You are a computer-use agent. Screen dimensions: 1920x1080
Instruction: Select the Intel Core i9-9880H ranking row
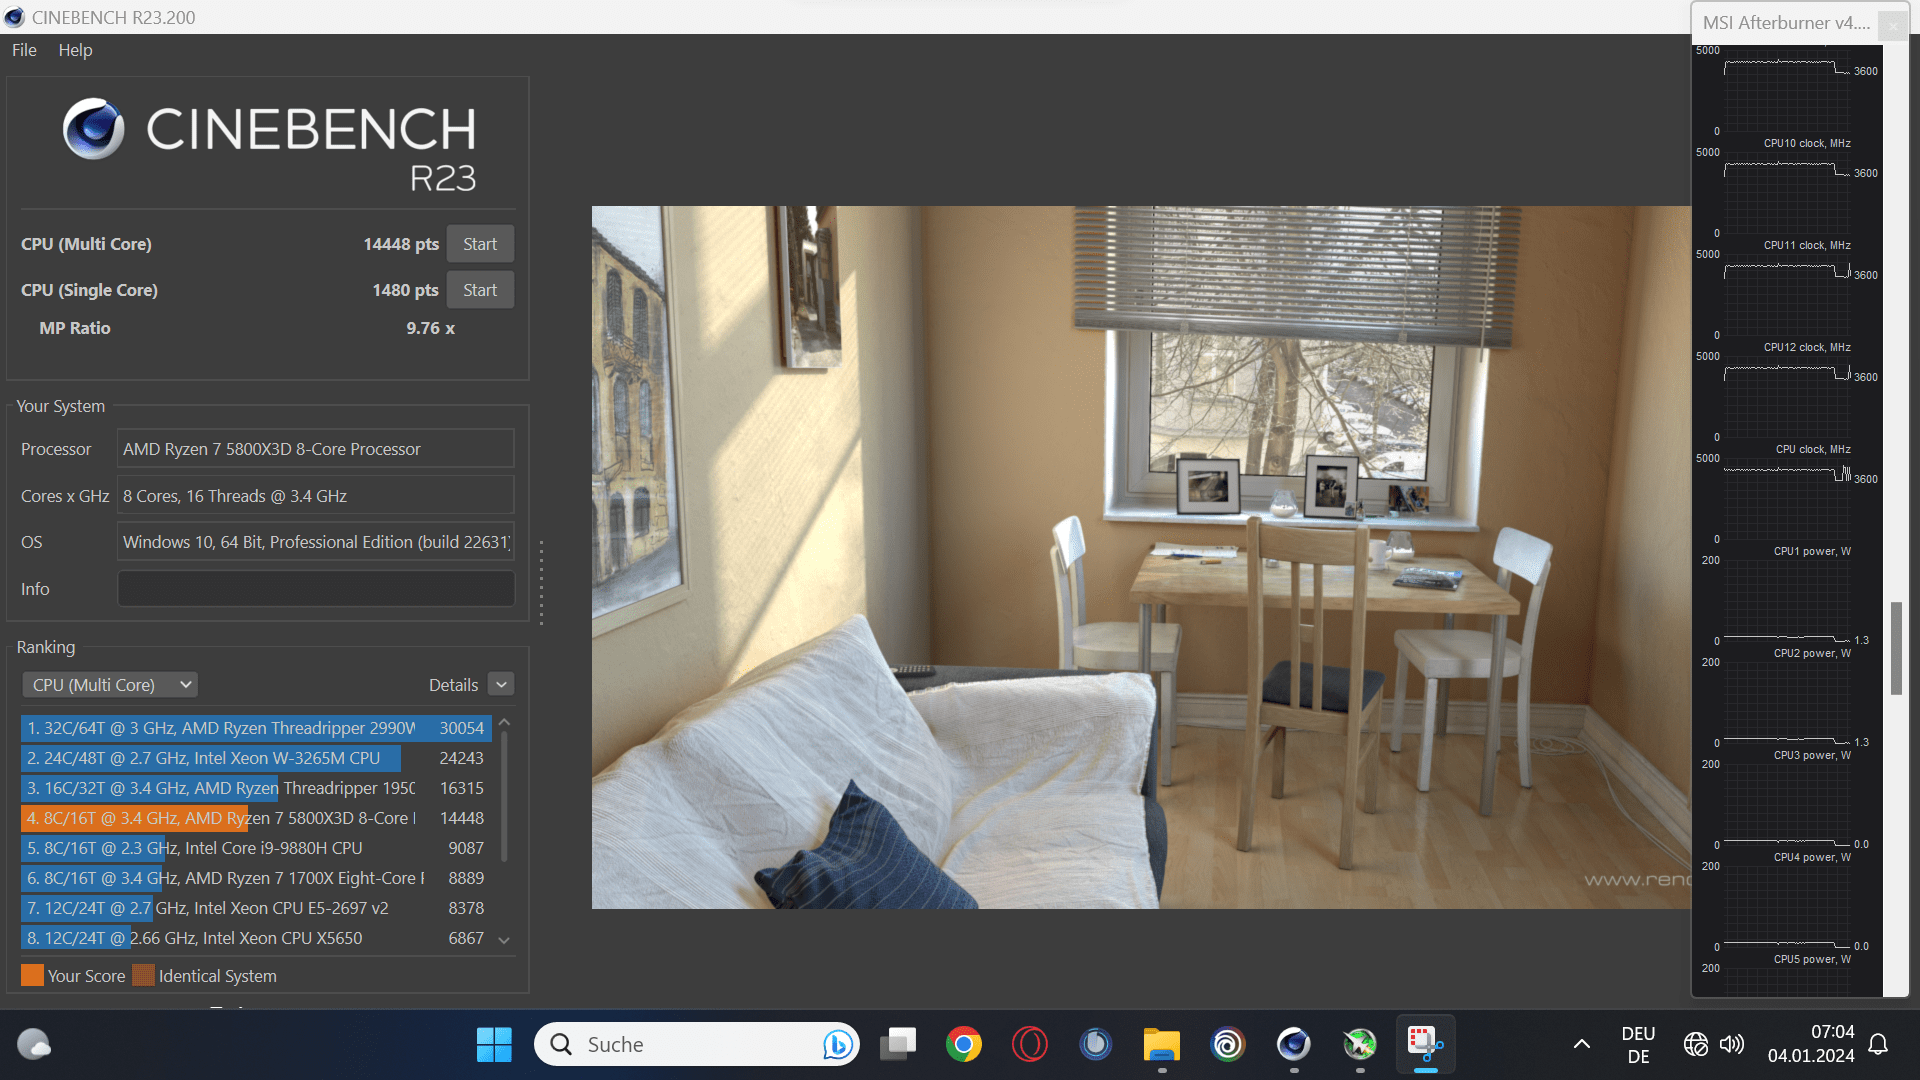(256, 848)
